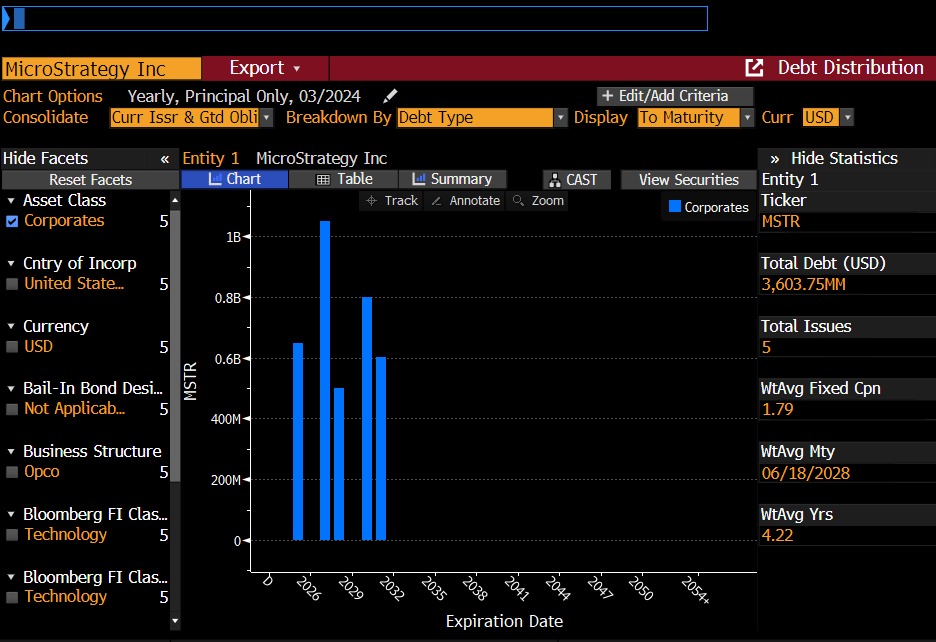Collapse the Asset Class facet group
936x642 pixels.
pos(11,201)
